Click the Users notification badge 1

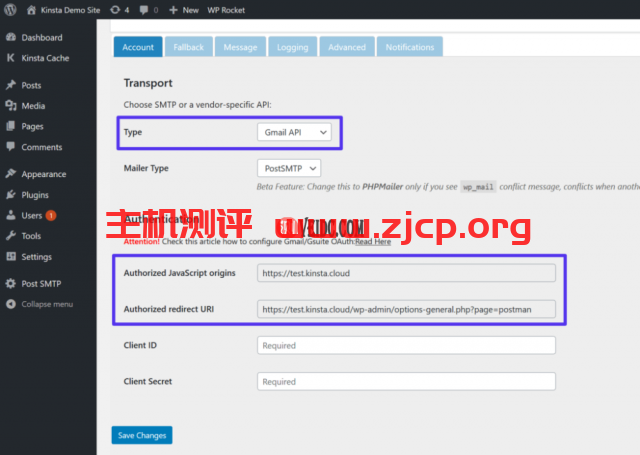[x=51, y=215]
